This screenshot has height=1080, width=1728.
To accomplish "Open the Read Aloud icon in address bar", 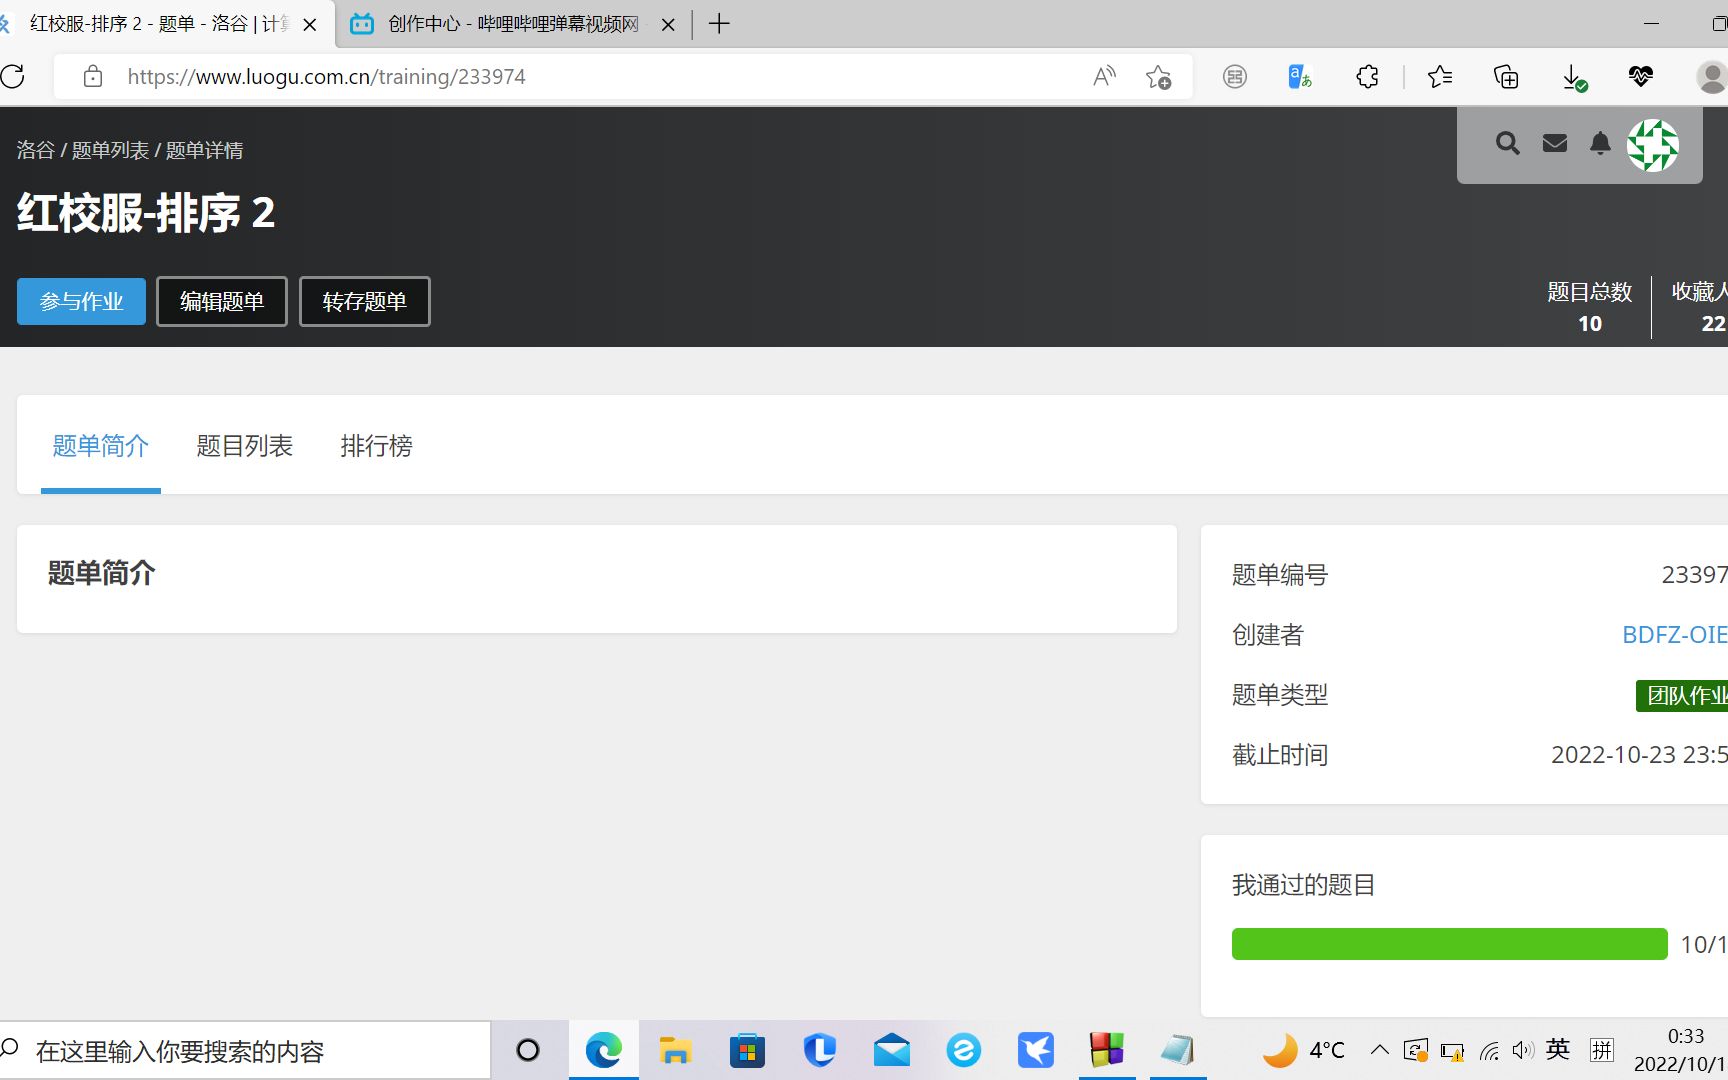I will [1104, 76].
